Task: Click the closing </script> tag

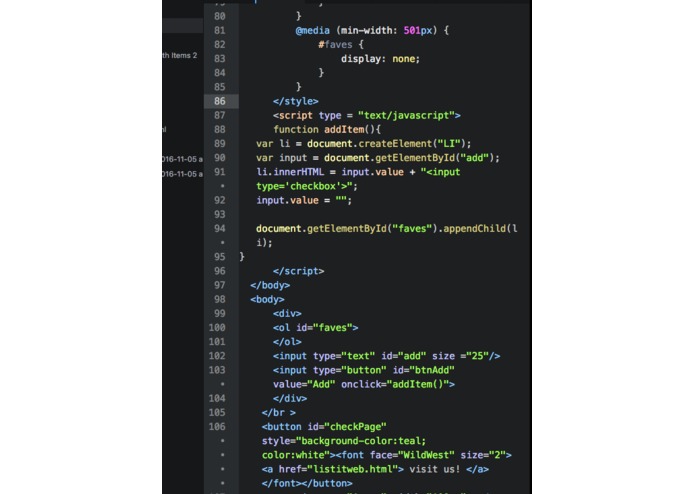Action: click(299, 271)
